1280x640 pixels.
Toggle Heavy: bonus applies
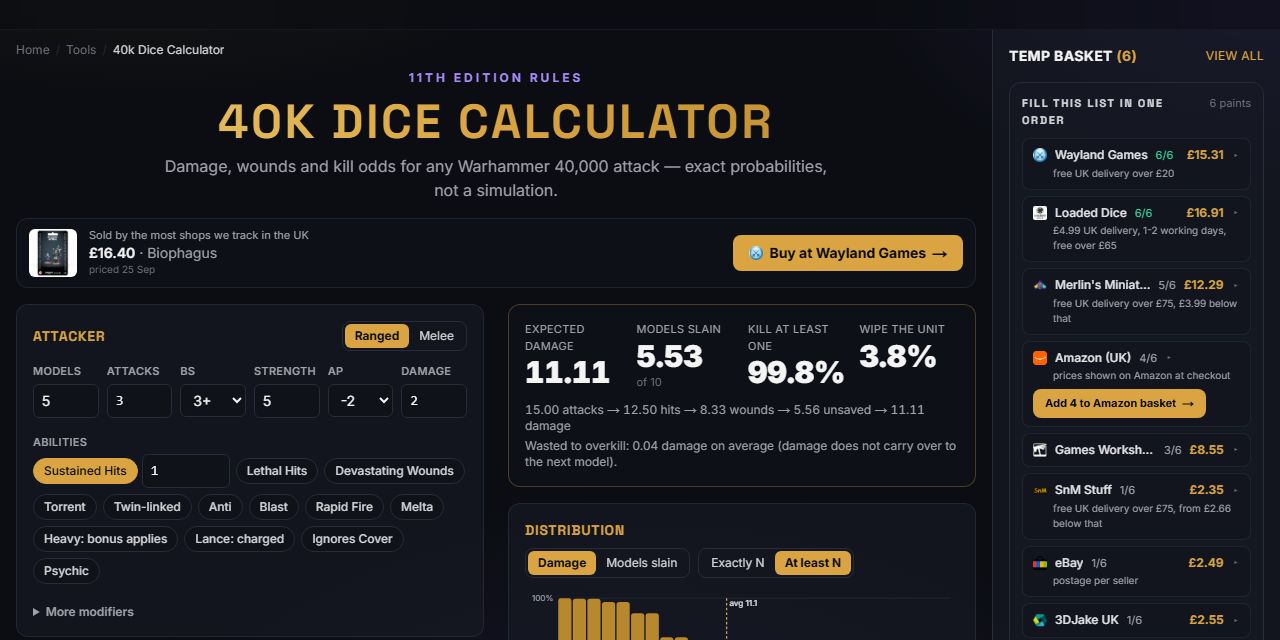106,539
